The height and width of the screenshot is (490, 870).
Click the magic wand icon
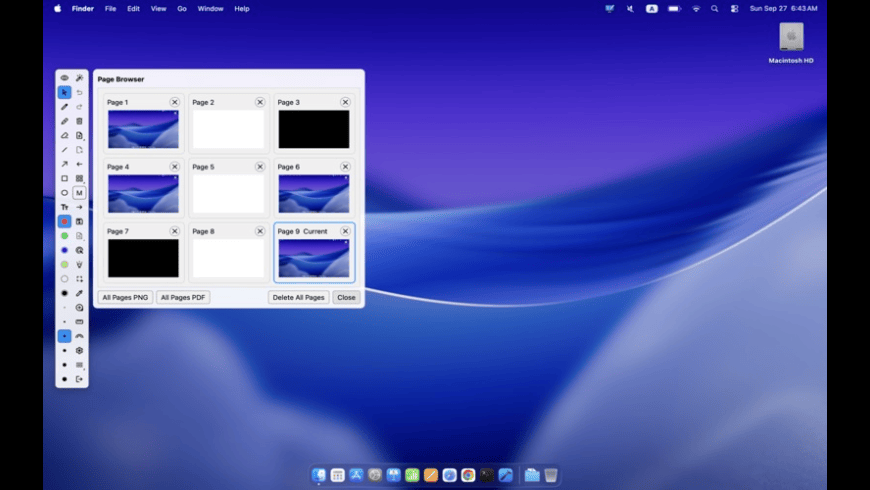tap(79, 78)
